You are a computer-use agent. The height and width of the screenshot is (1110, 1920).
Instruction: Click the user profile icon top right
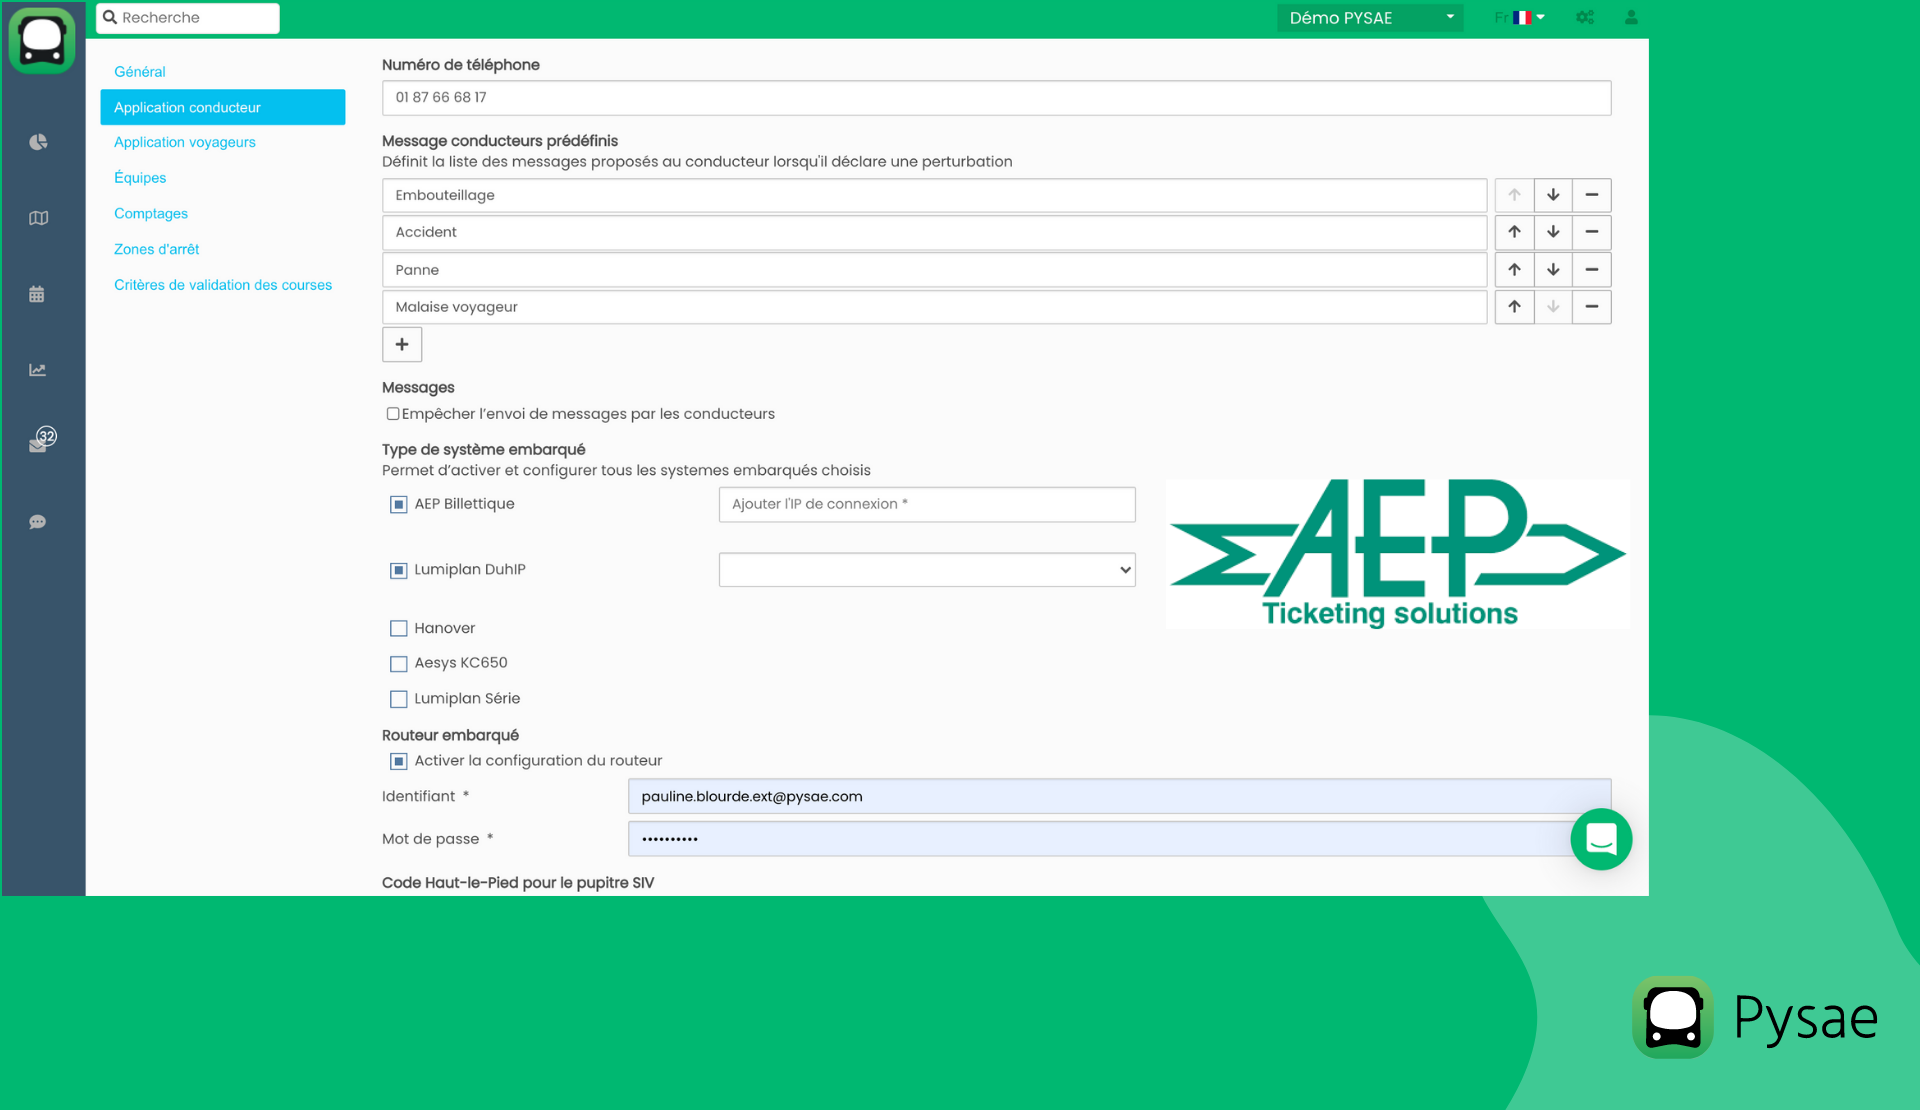point(1631,17)
